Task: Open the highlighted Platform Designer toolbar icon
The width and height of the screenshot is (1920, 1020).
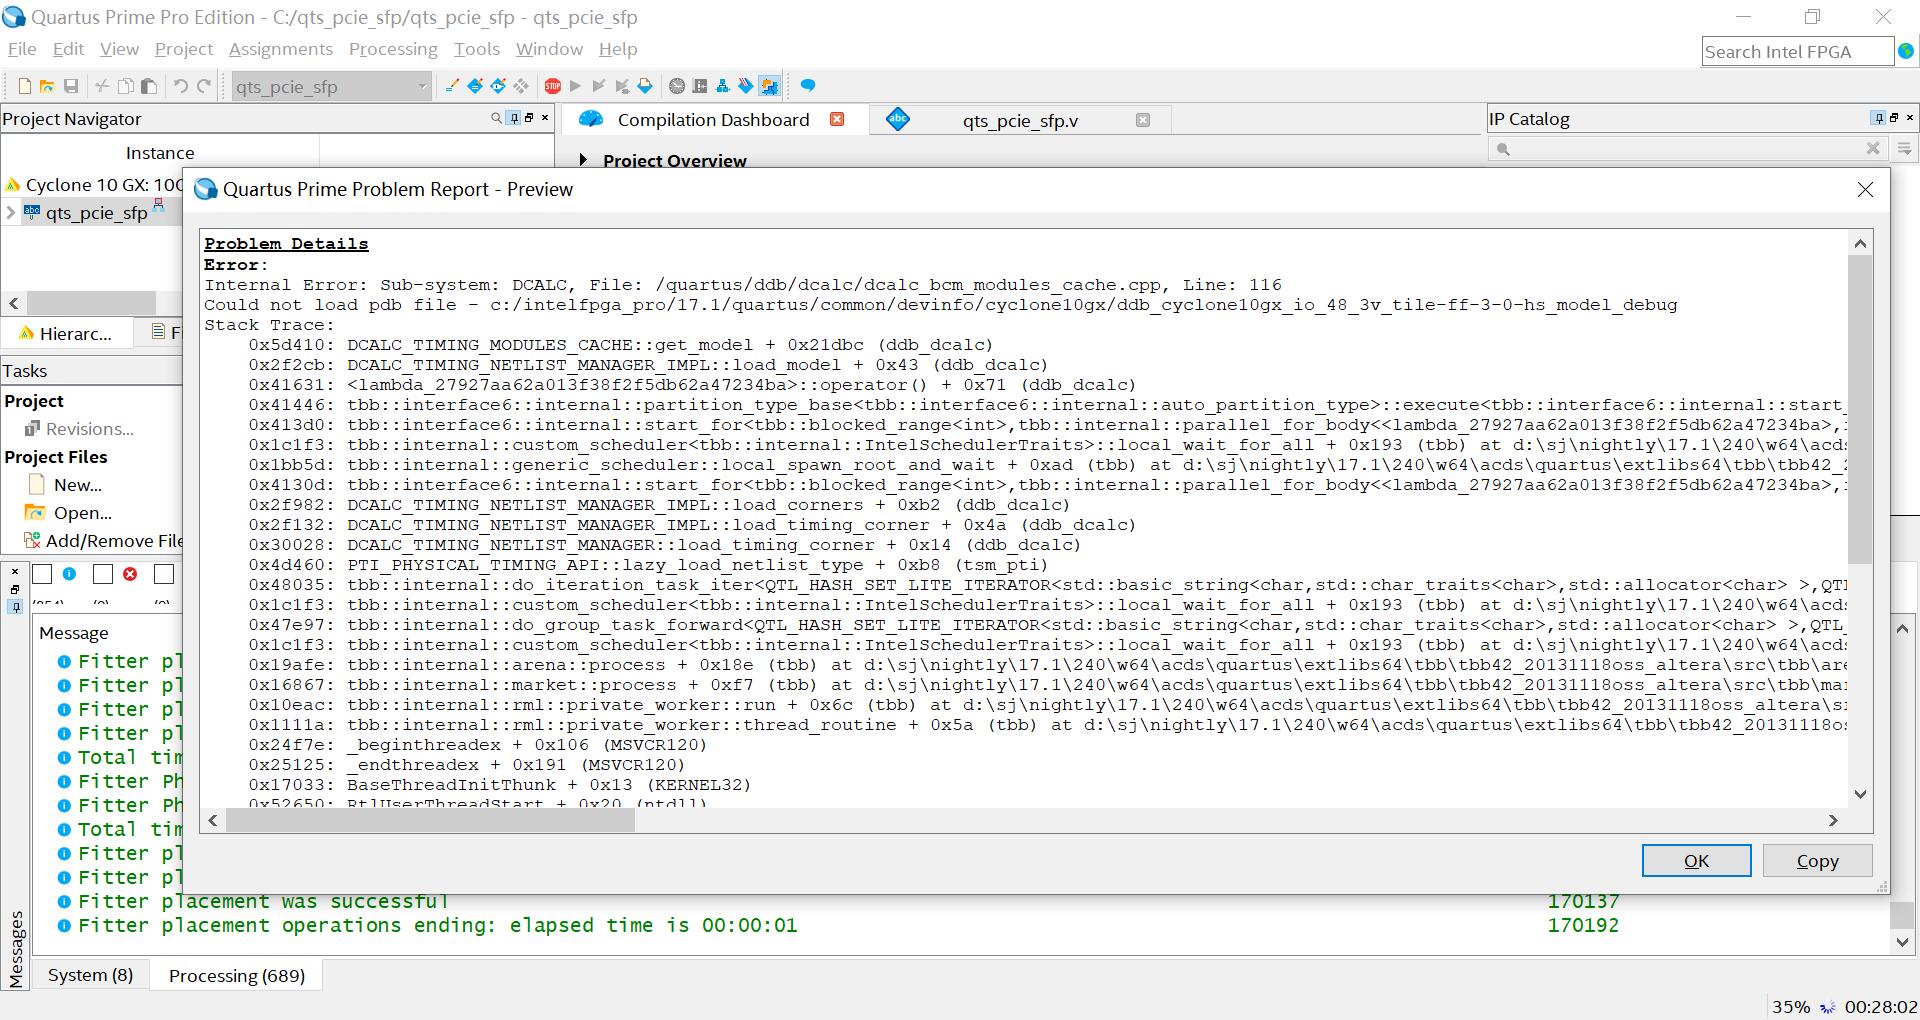Action: pyautogui.click(x=769, y=86)
